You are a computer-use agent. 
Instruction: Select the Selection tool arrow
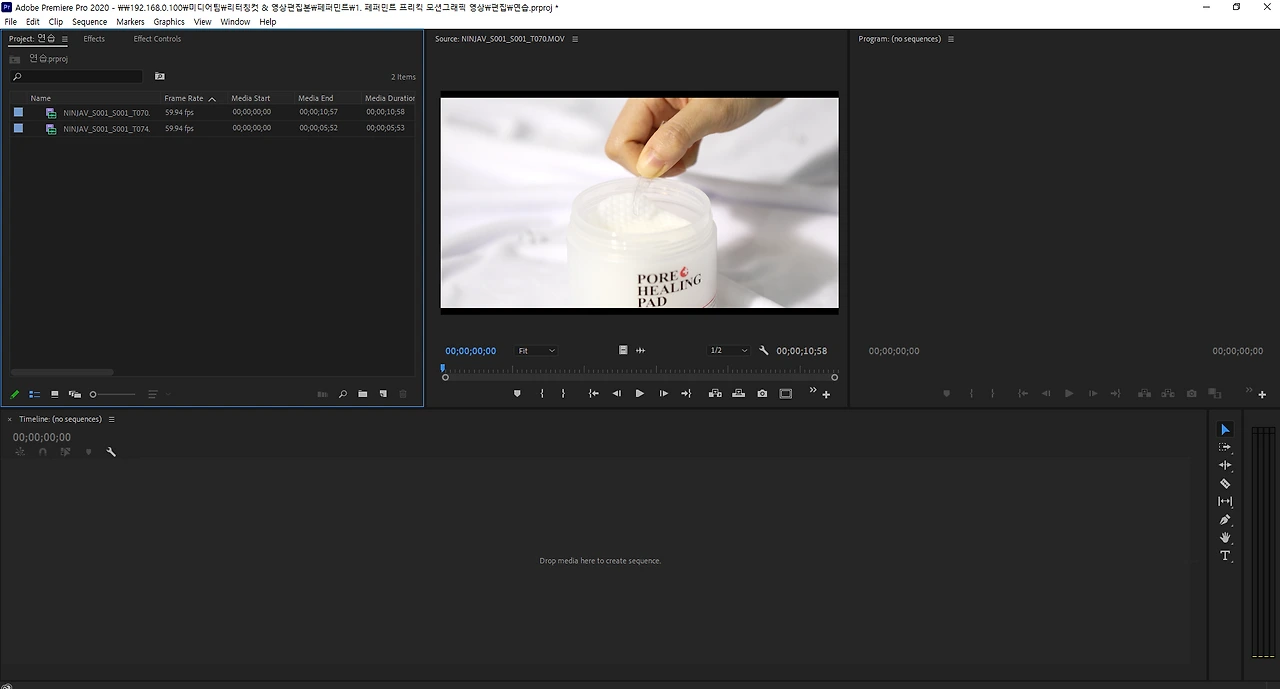(x=1225, y=429)
